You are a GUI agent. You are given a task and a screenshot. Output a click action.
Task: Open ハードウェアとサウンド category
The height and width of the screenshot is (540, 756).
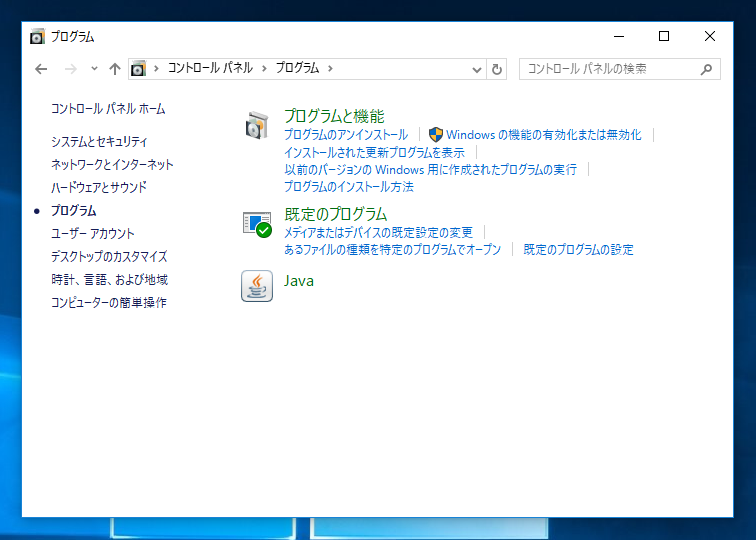(99, 187)
